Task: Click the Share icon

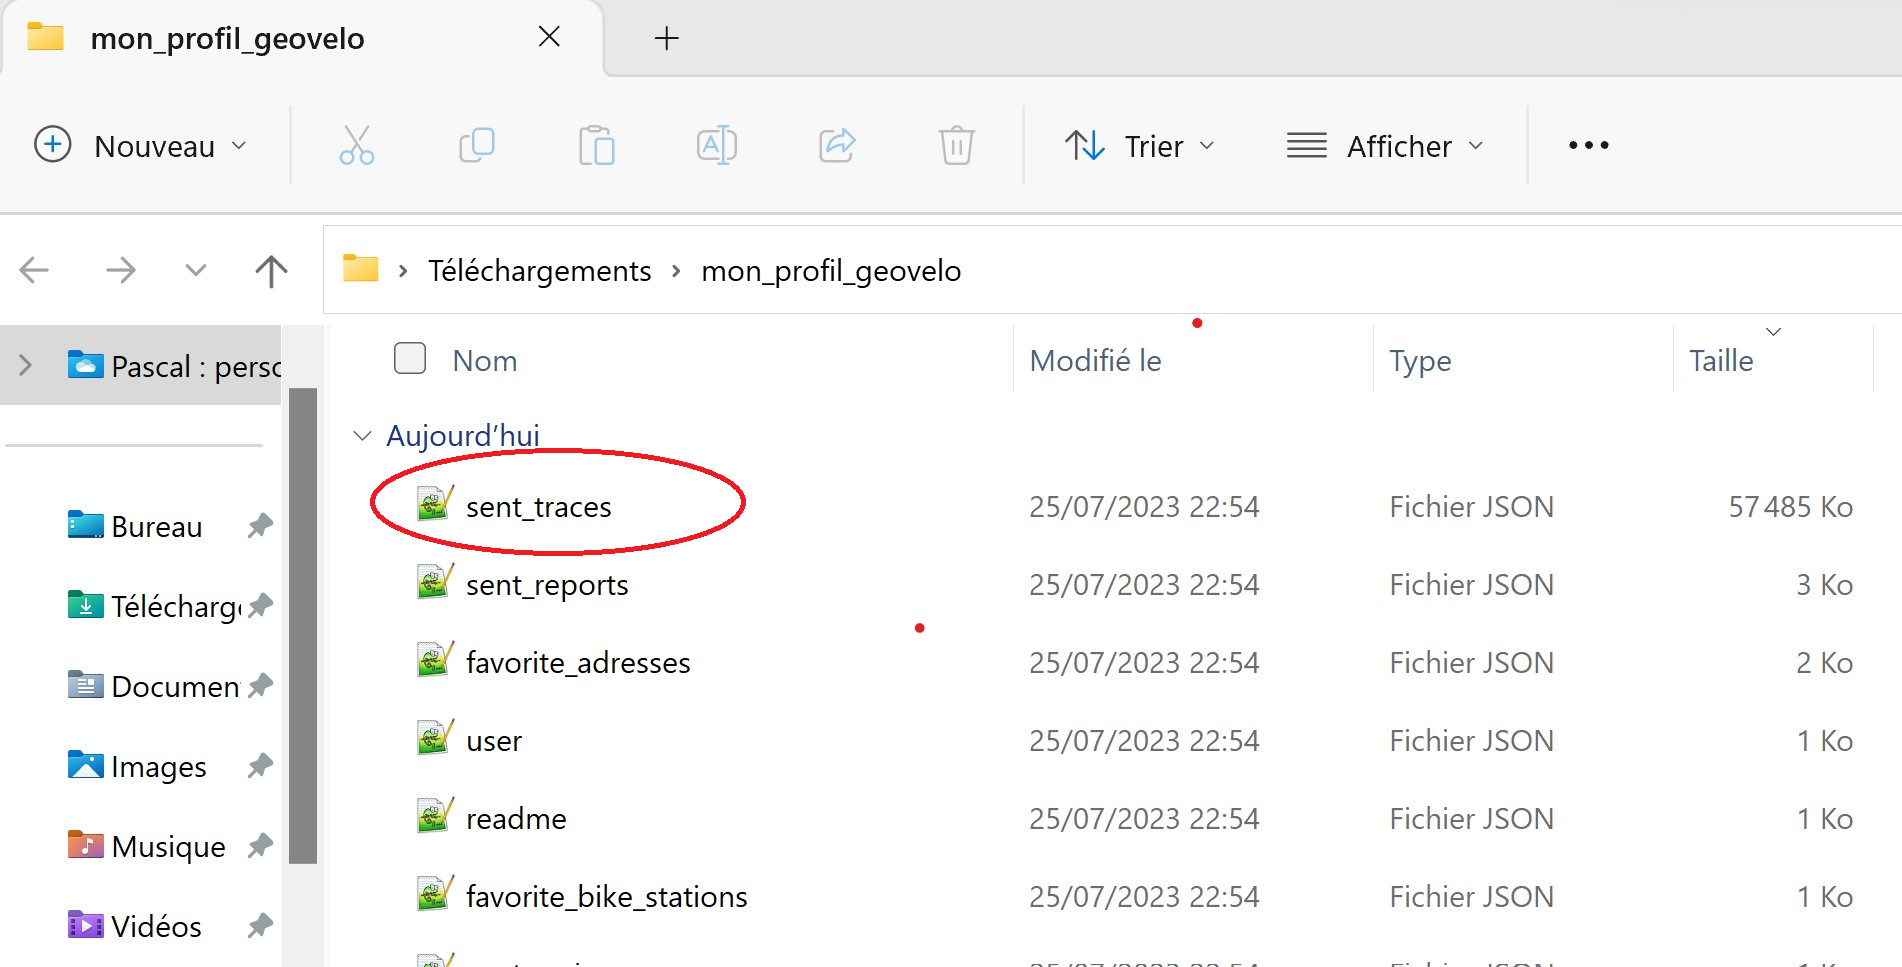Action: [837, 145]
